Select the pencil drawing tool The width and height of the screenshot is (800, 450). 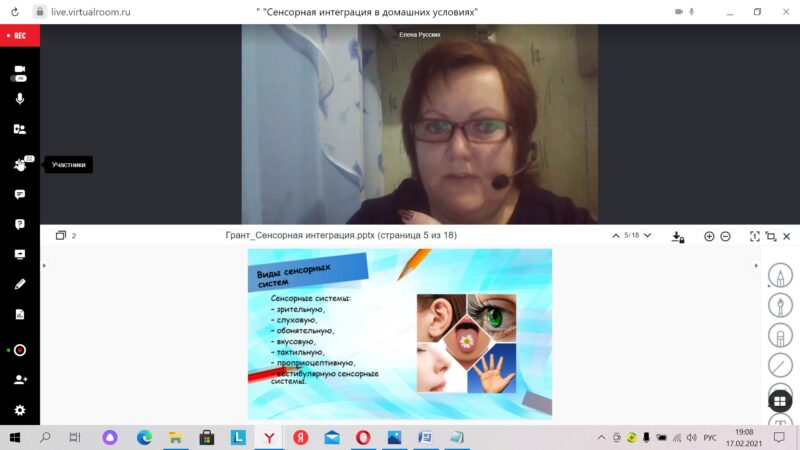[x=780, y=276]
